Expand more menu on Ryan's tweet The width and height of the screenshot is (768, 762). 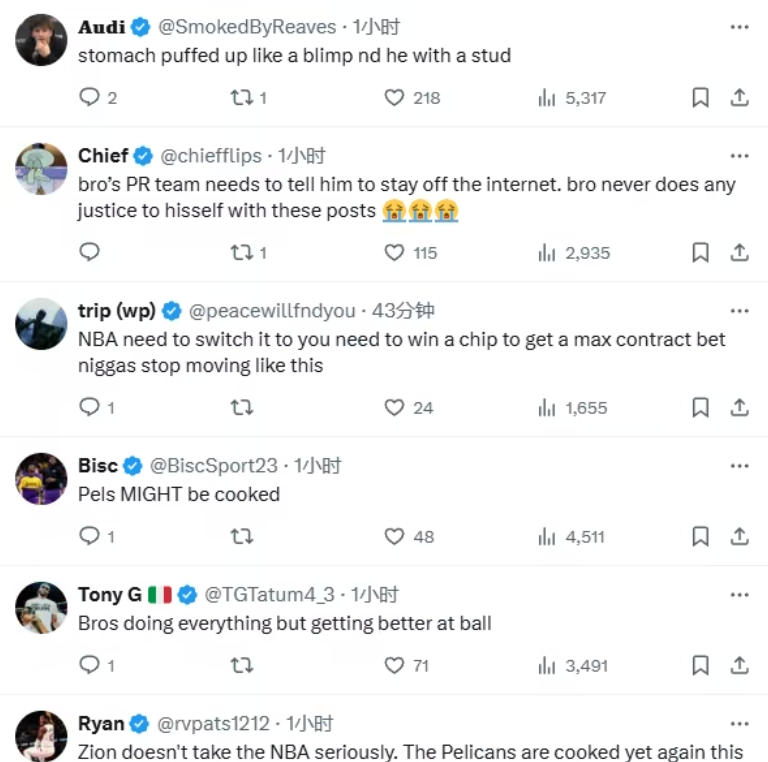point(739,724)
